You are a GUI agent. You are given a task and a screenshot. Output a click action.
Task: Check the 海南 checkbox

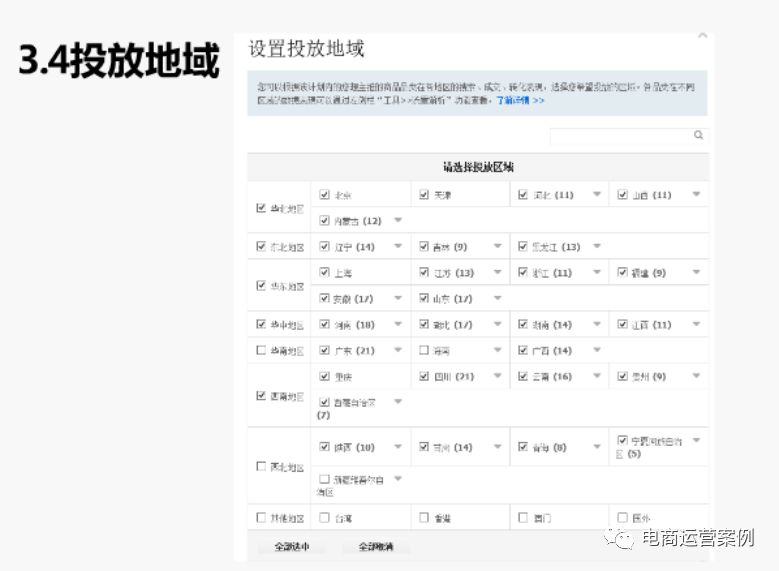(424, 350)
